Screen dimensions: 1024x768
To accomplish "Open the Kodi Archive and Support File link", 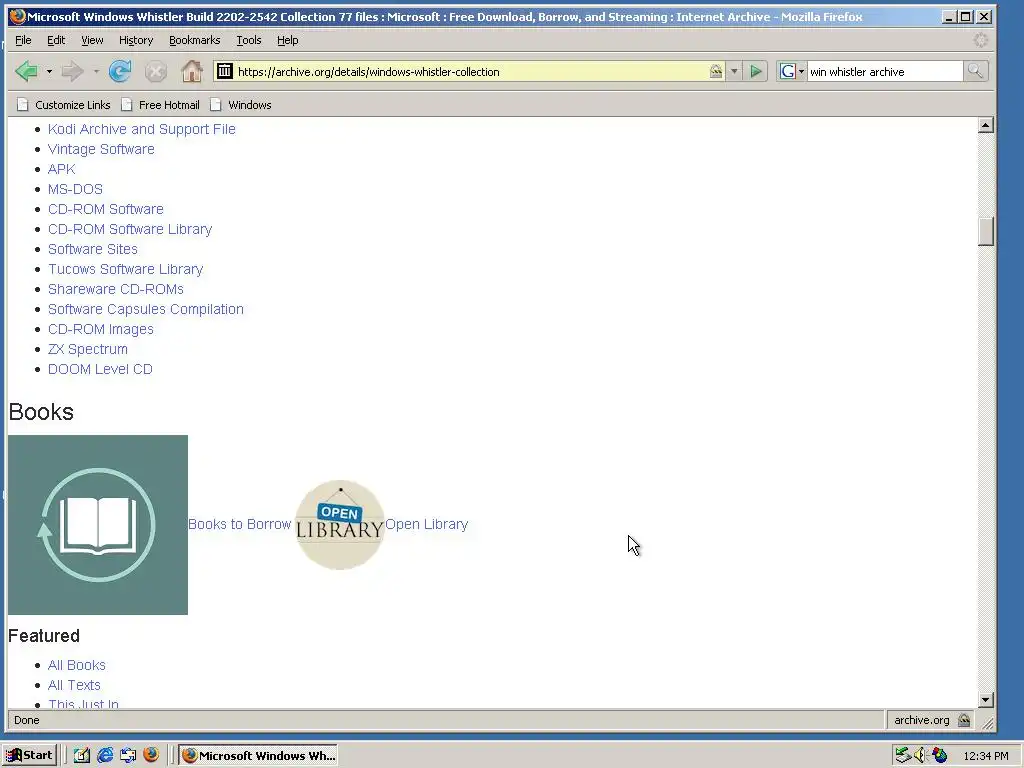I will [x=142, y=129].
